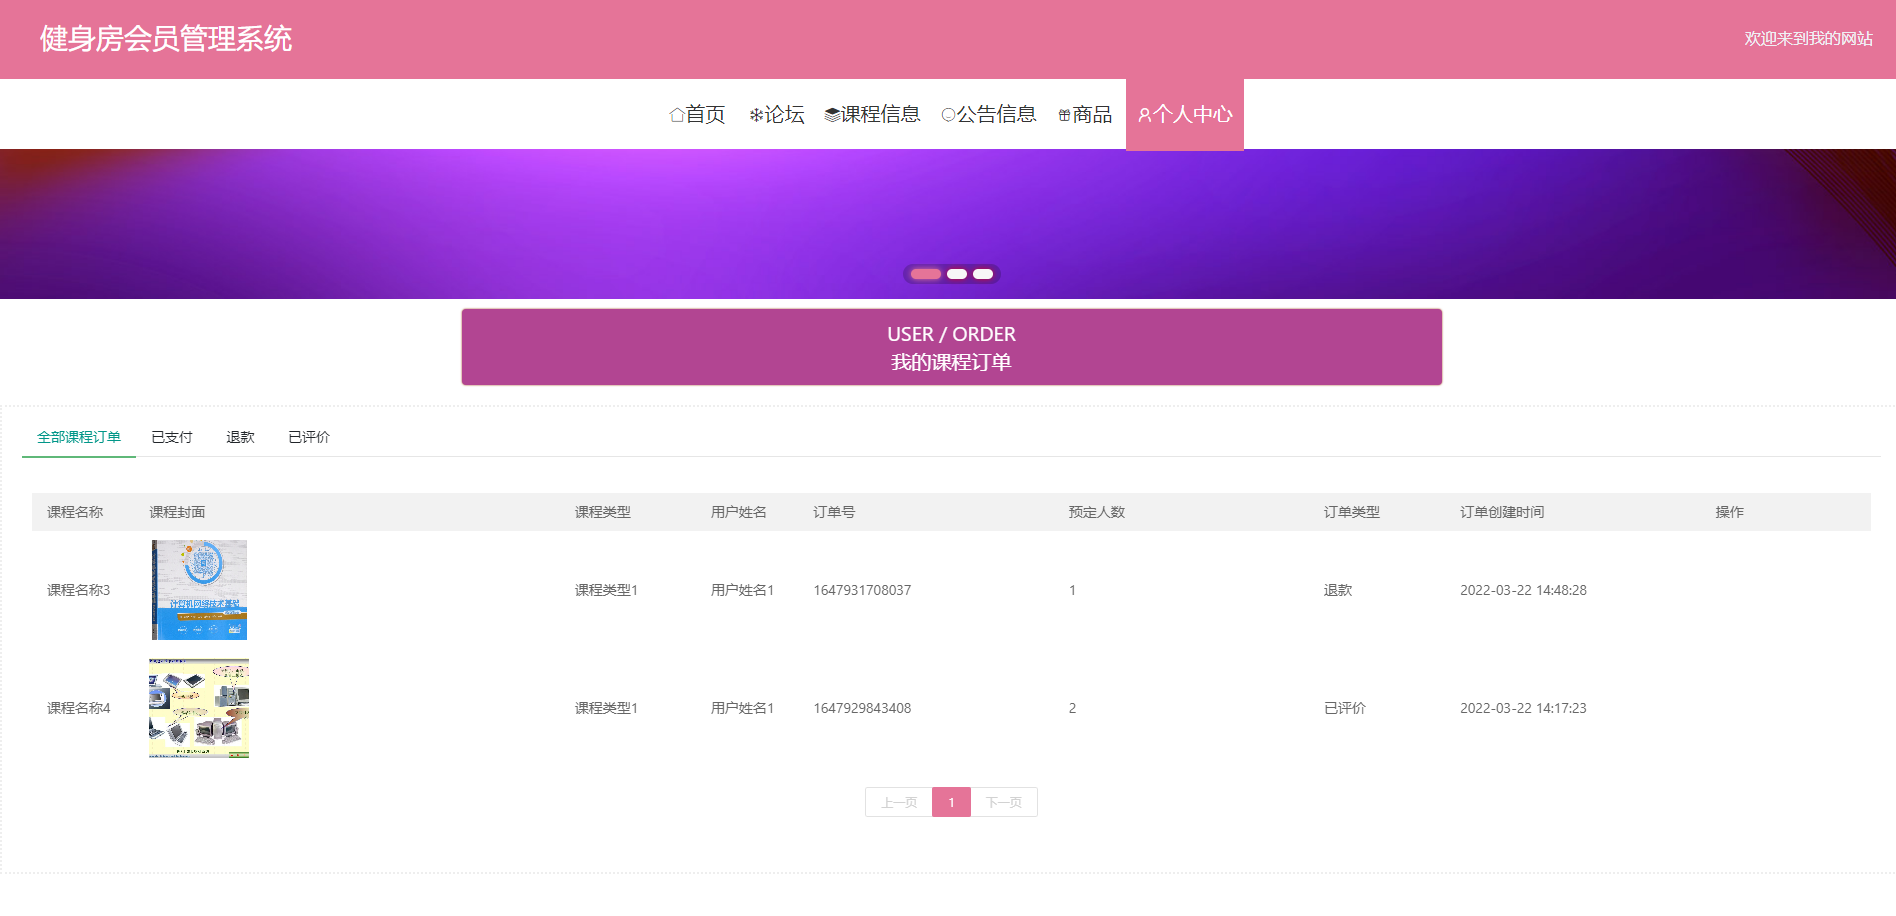Select the second carousel indicator dot
Image resolution: width=1896 pixels, height=916 pixels.
957,274
